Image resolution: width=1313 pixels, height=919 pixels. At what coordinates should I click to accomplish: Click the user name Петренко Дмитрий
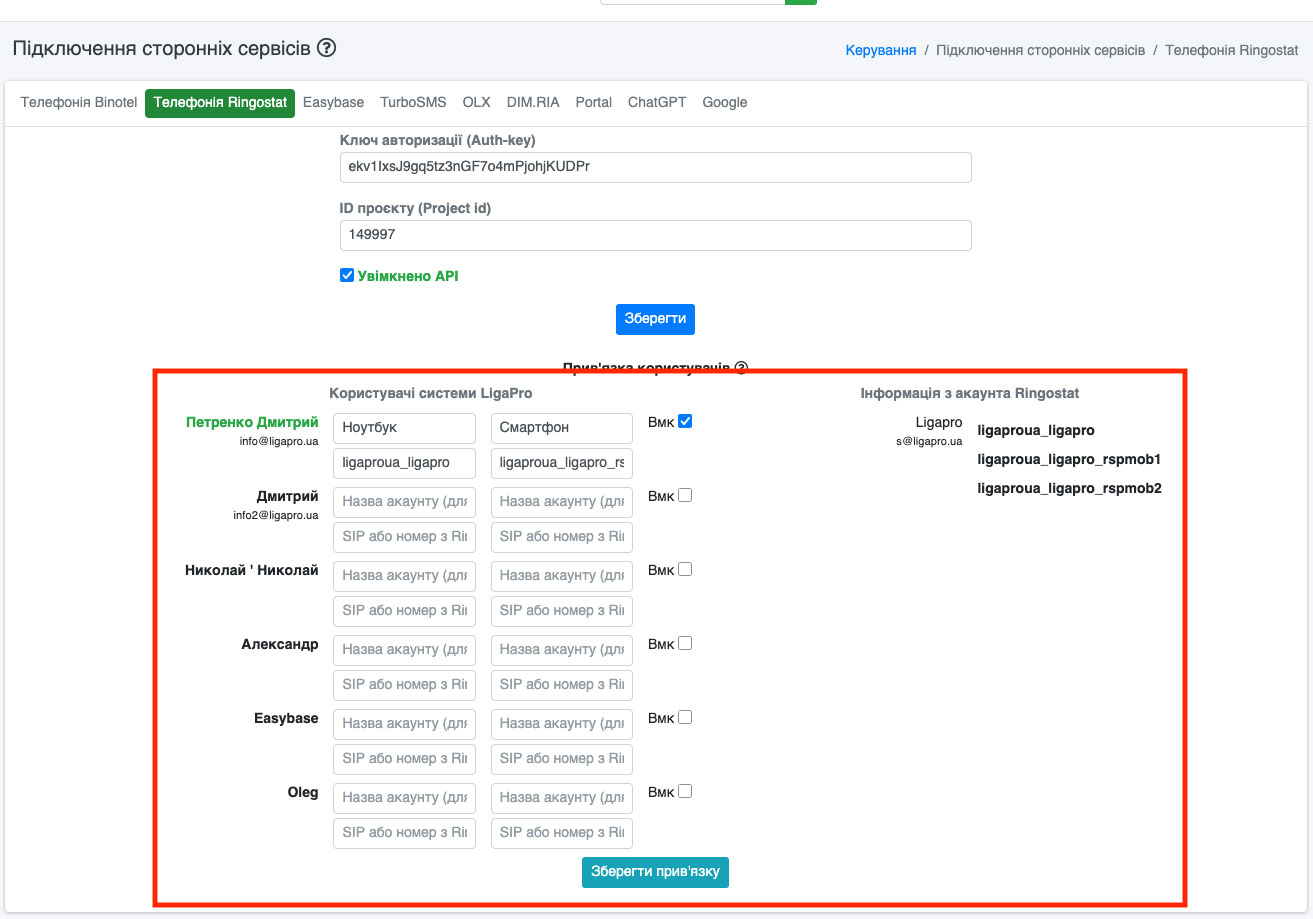(252, 422)
